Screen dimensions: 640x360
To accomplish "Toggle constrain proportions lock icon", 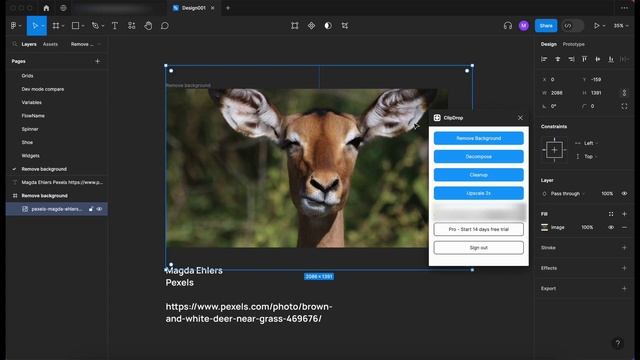I will pyautogui.click(x=624, y=93).
